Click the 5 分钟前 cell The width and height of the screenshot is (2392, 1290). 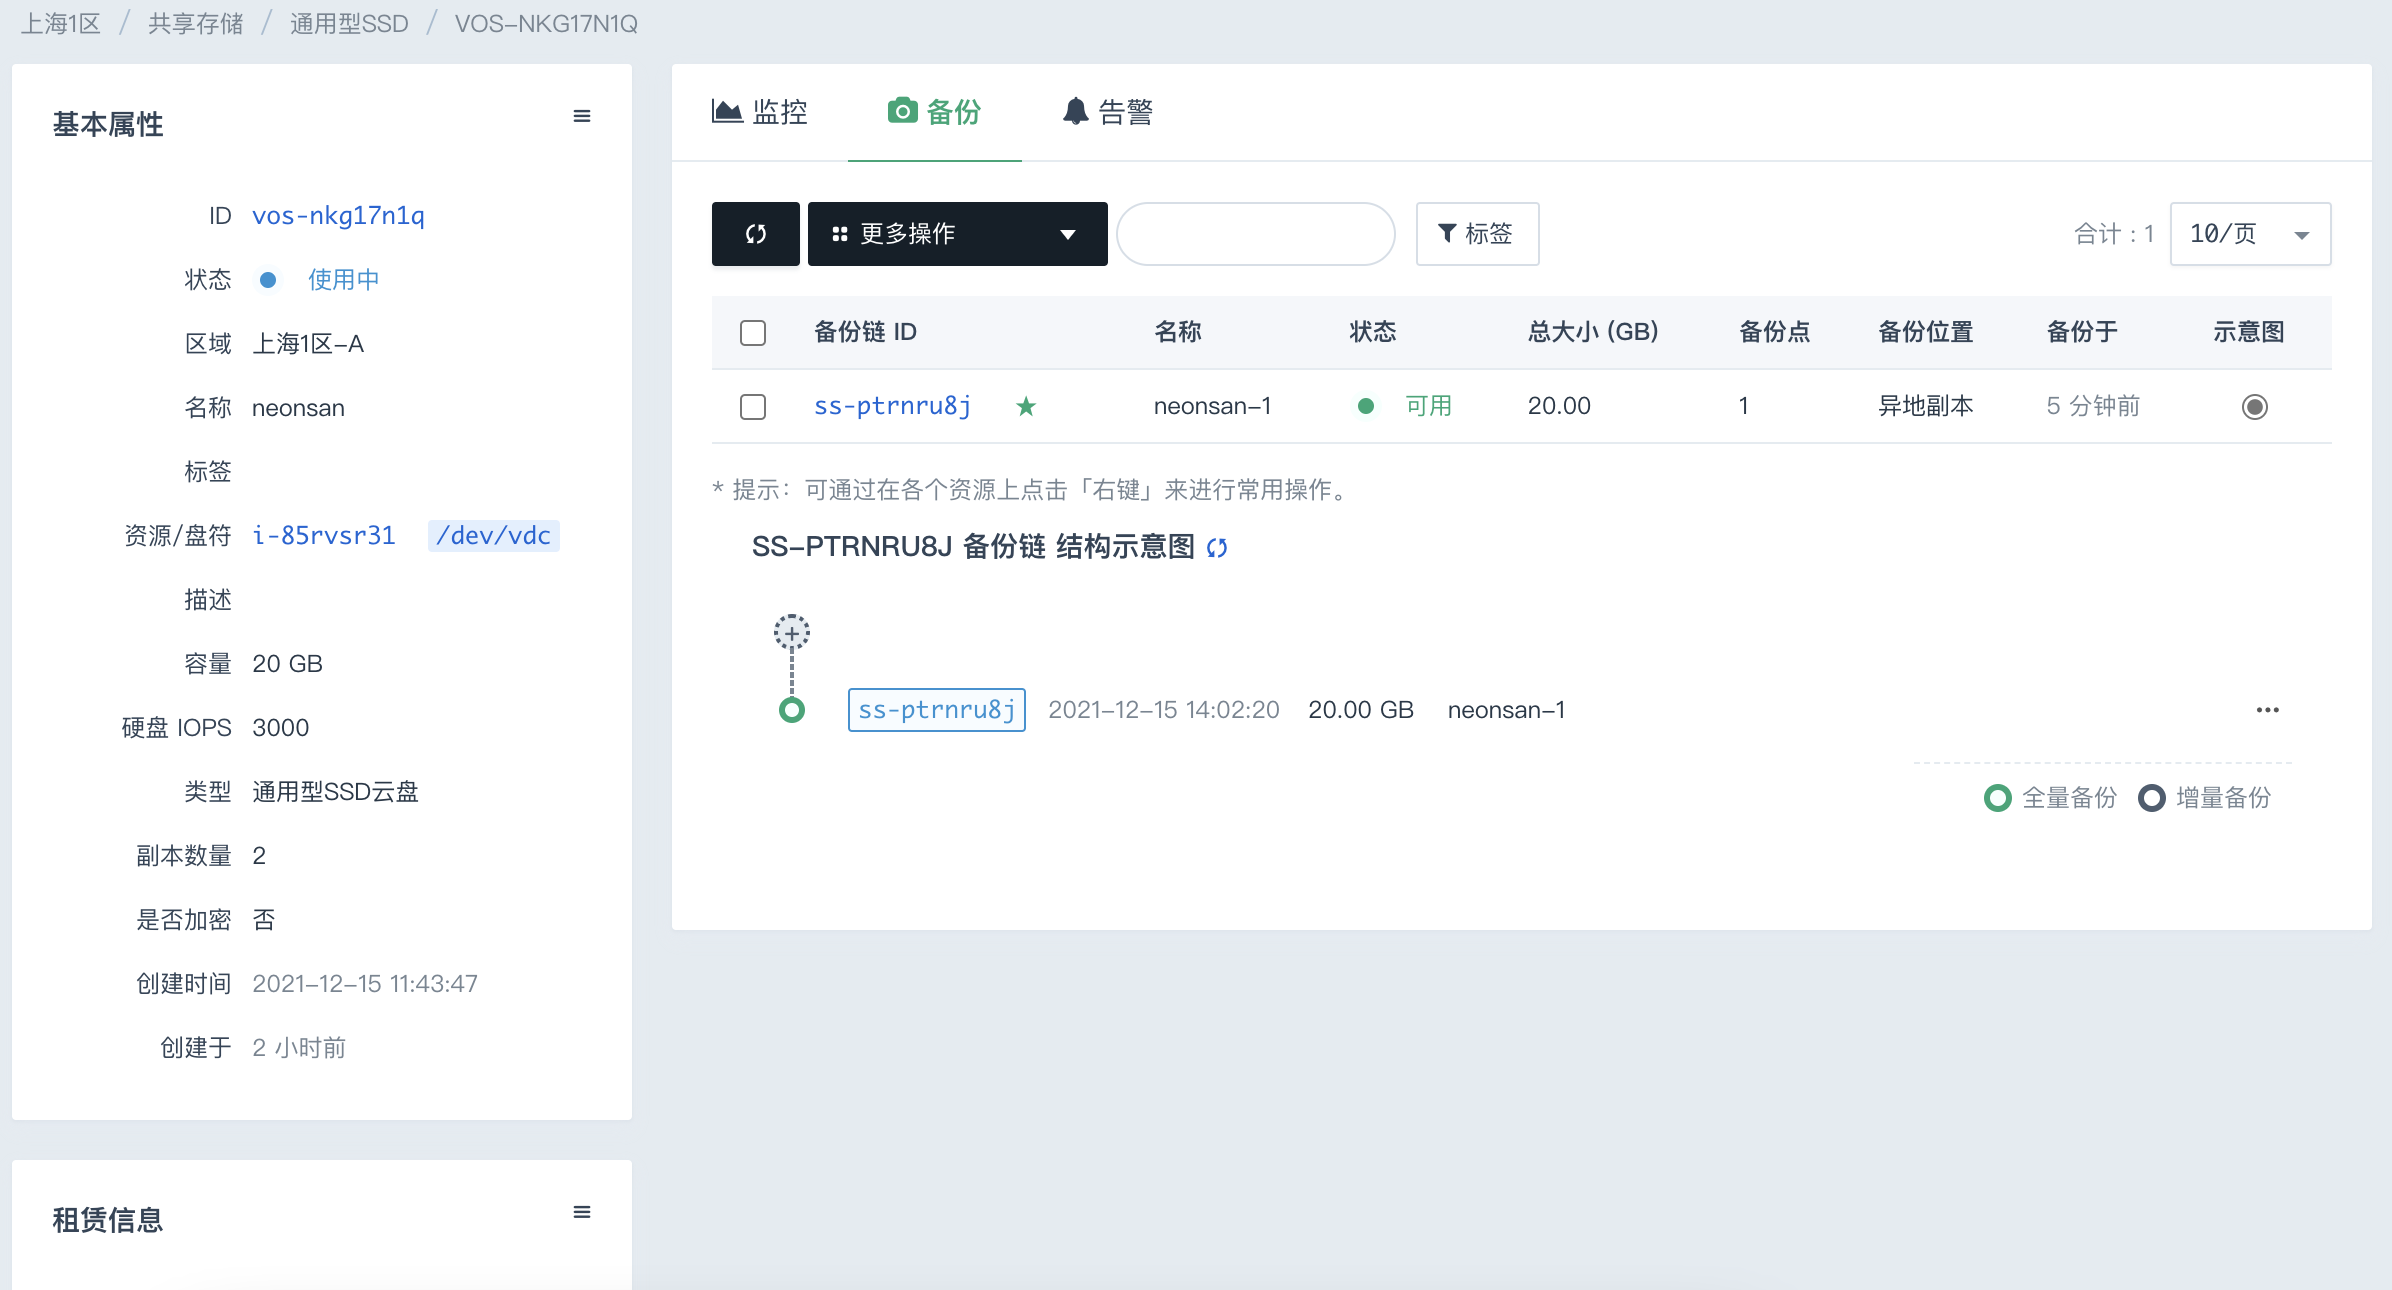tap(2093, 406)
